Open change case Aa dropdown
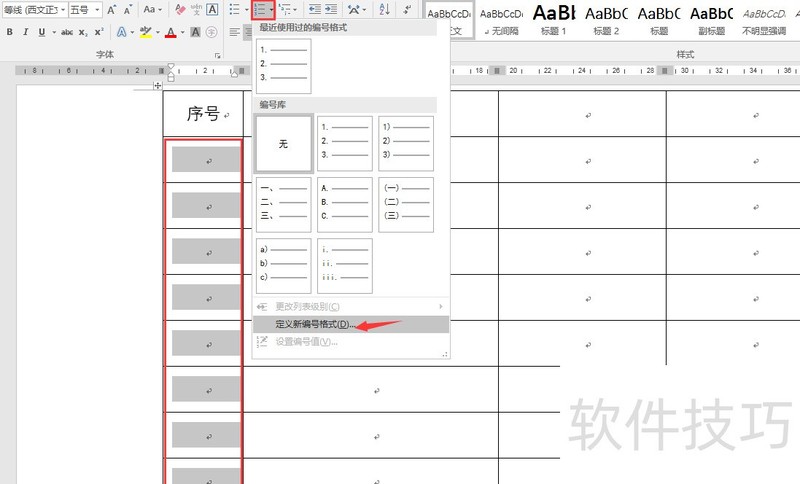Image resolution: width=800 pixels, height=484 pixels. [153, 9]
